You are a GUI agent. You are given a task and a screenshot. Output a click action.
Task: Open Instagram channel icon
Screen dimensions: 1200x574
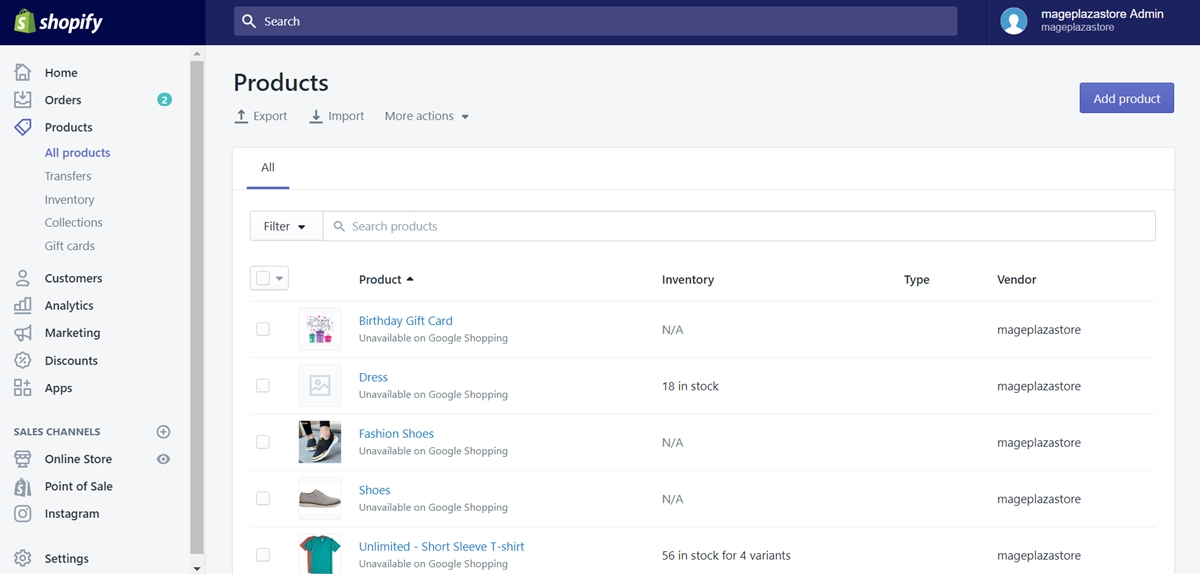click(x=23, y=514)
